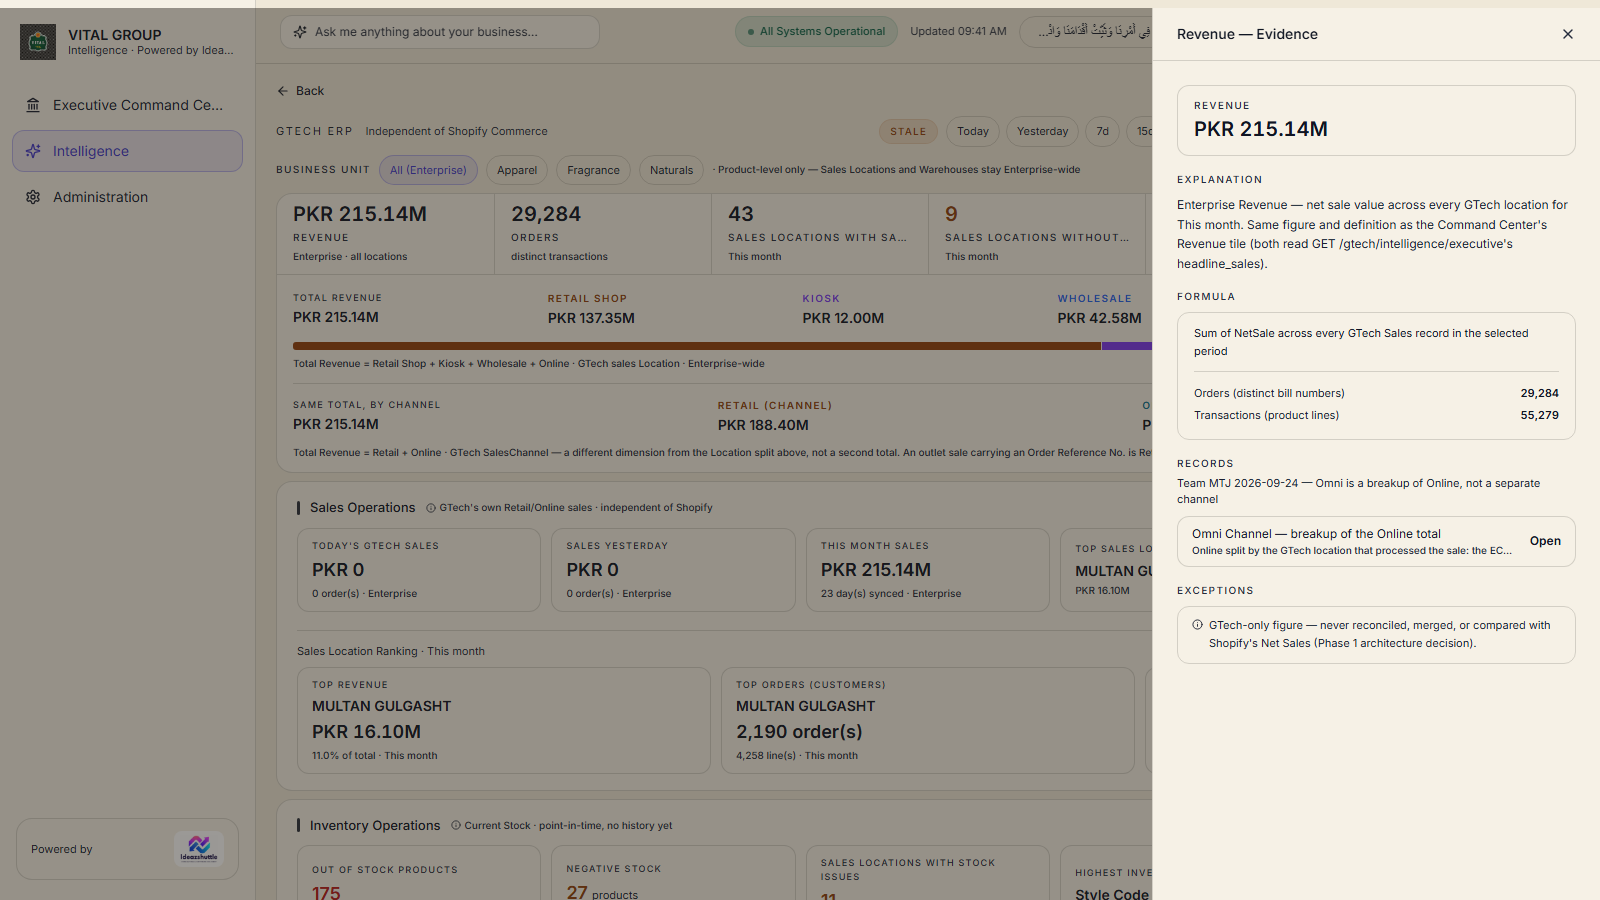Image resolution: width=1600 pixels, height=900 pixels.
Task: Click the revenue split progress bar
Action: click(722, 346)
